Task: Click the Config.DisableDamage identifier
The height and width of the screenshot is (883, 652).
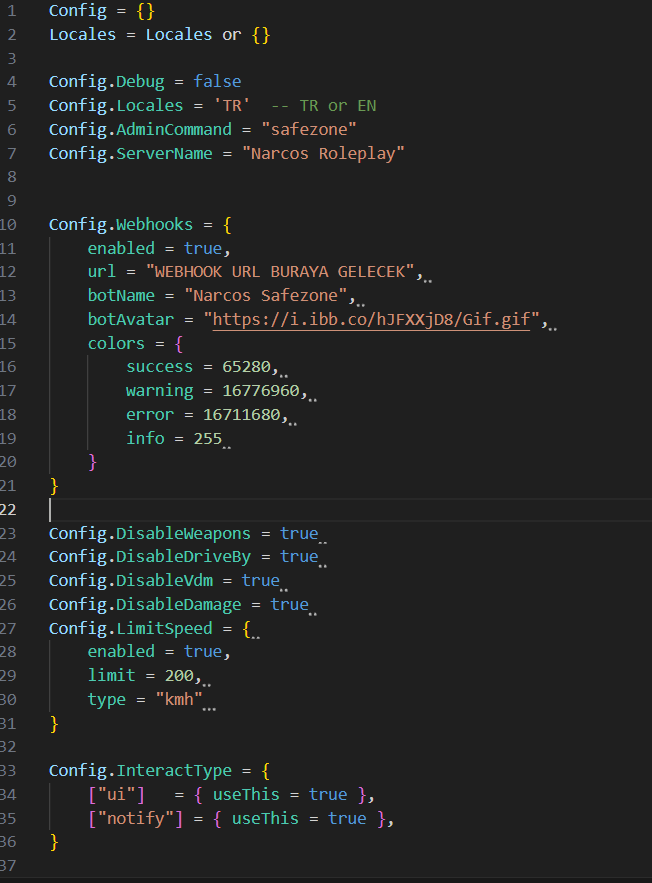Action: click(145, 604)
